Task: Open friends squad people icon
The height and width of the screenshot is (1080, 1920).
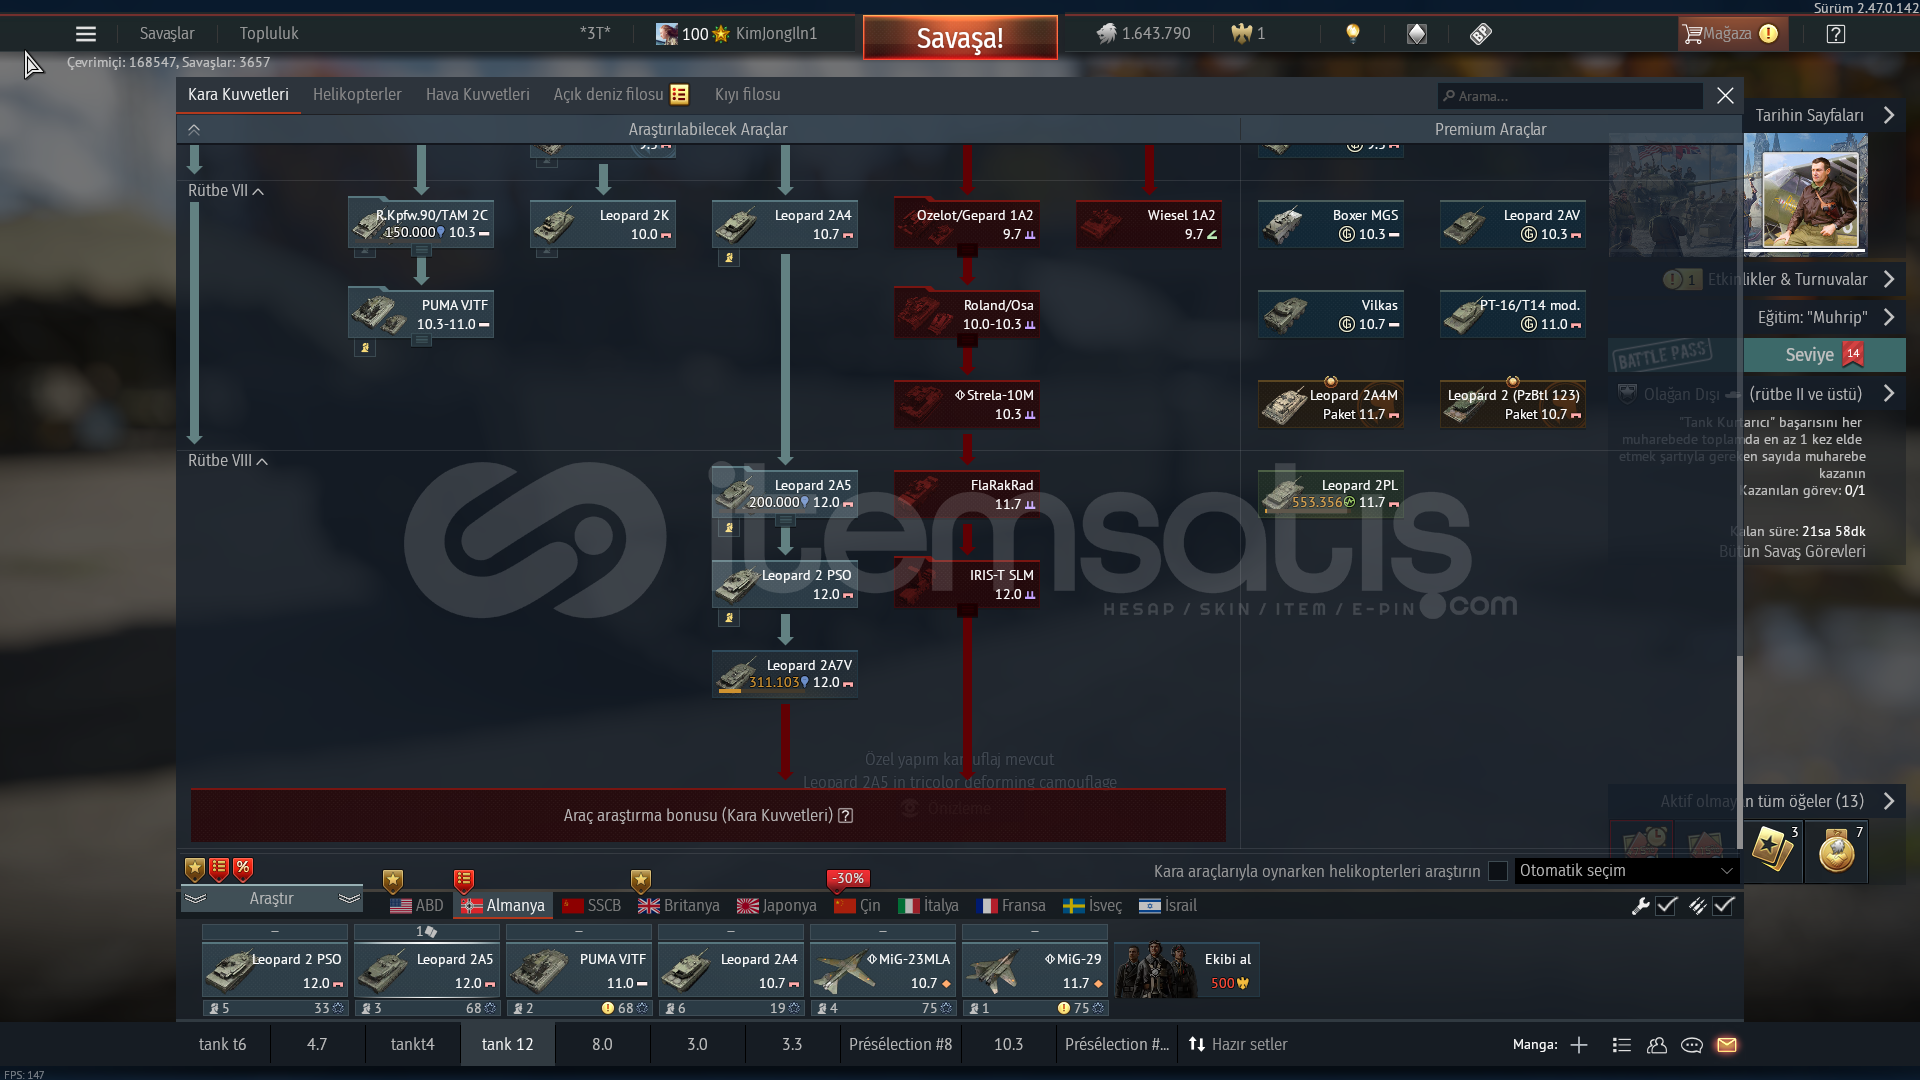Action: pos(1657,1045)
